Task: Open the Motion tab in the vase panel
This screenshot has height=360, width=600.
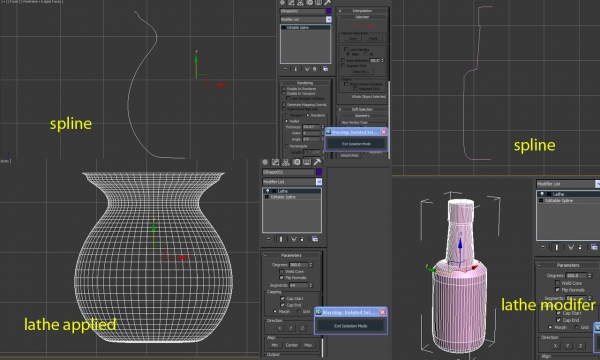Action: click(296, 162)
